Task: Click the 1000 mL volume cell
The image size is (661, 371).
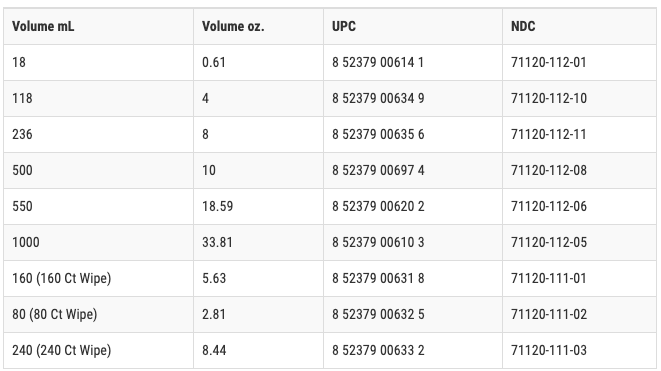Action: pyautogui.click(x=99, y=242)
